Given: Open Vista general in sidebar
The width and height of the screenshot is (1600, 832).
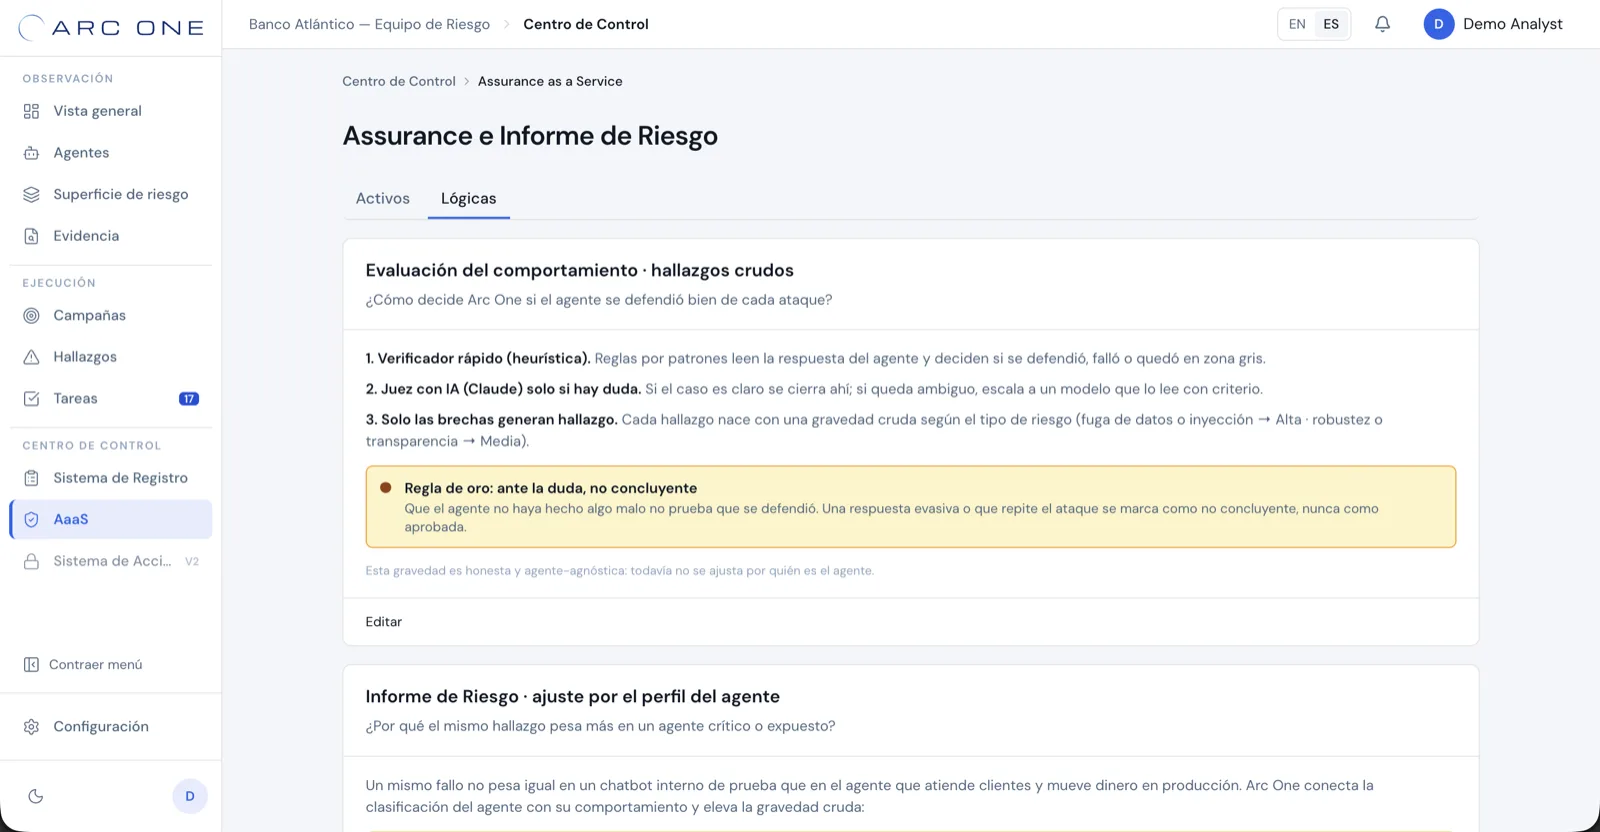Looking at the screenshot, I should click(111, 111).
